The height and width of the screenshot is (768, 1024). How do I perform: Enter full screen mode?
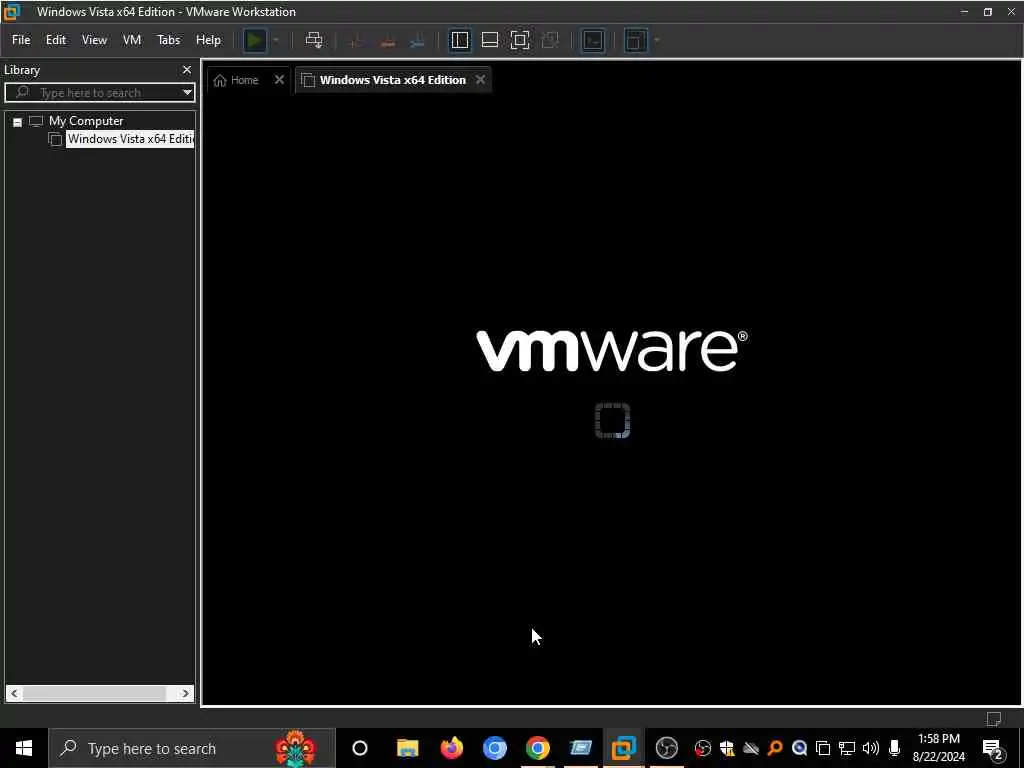coord(520,40)
